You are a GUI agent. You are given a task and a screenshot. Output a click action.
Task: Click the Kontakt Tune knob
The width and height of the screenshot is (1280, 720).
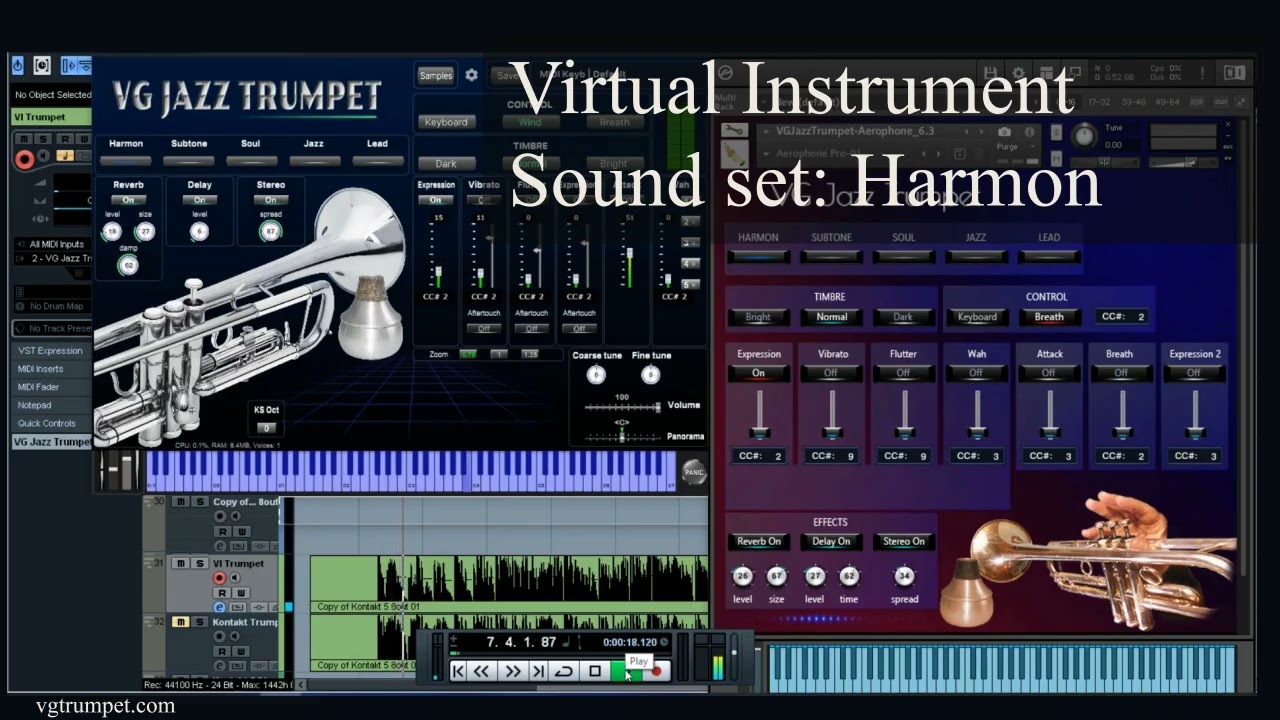(1084, 137)
